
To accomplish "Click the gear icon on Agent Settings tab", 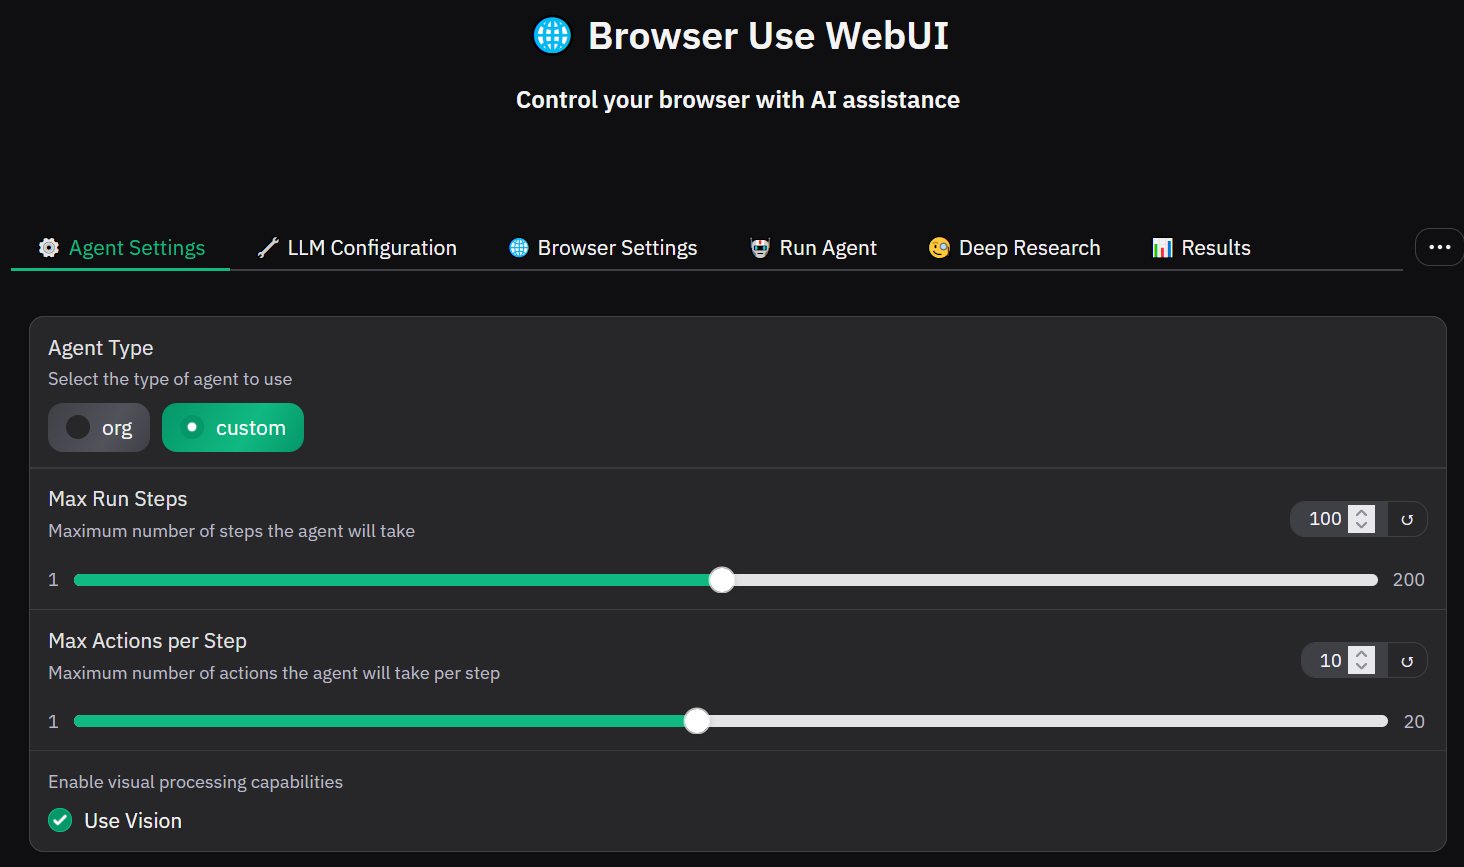I will coord(48,247).
